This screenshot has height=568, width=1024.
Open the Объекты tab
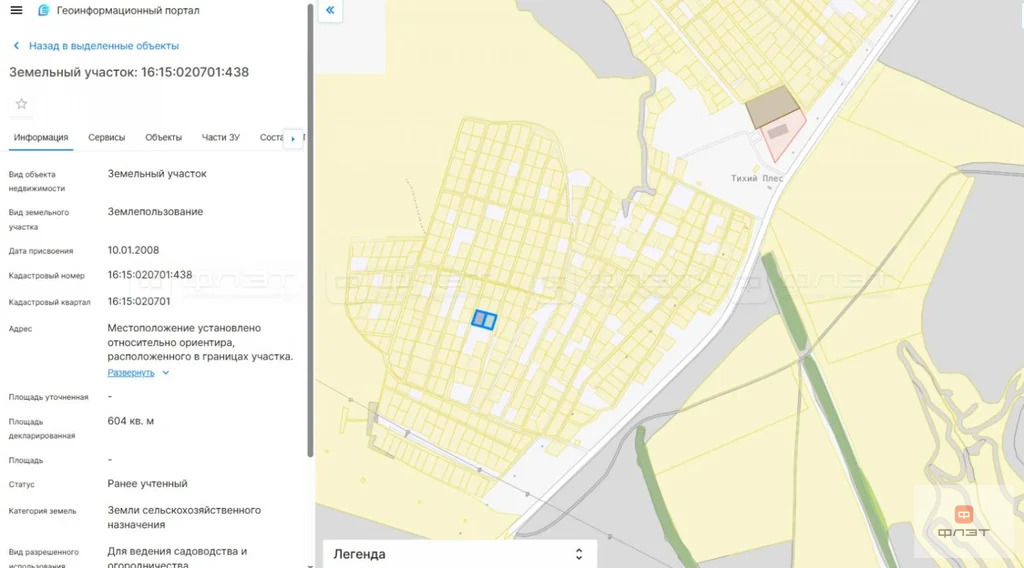pyautogui.click(x=163, y=138)
